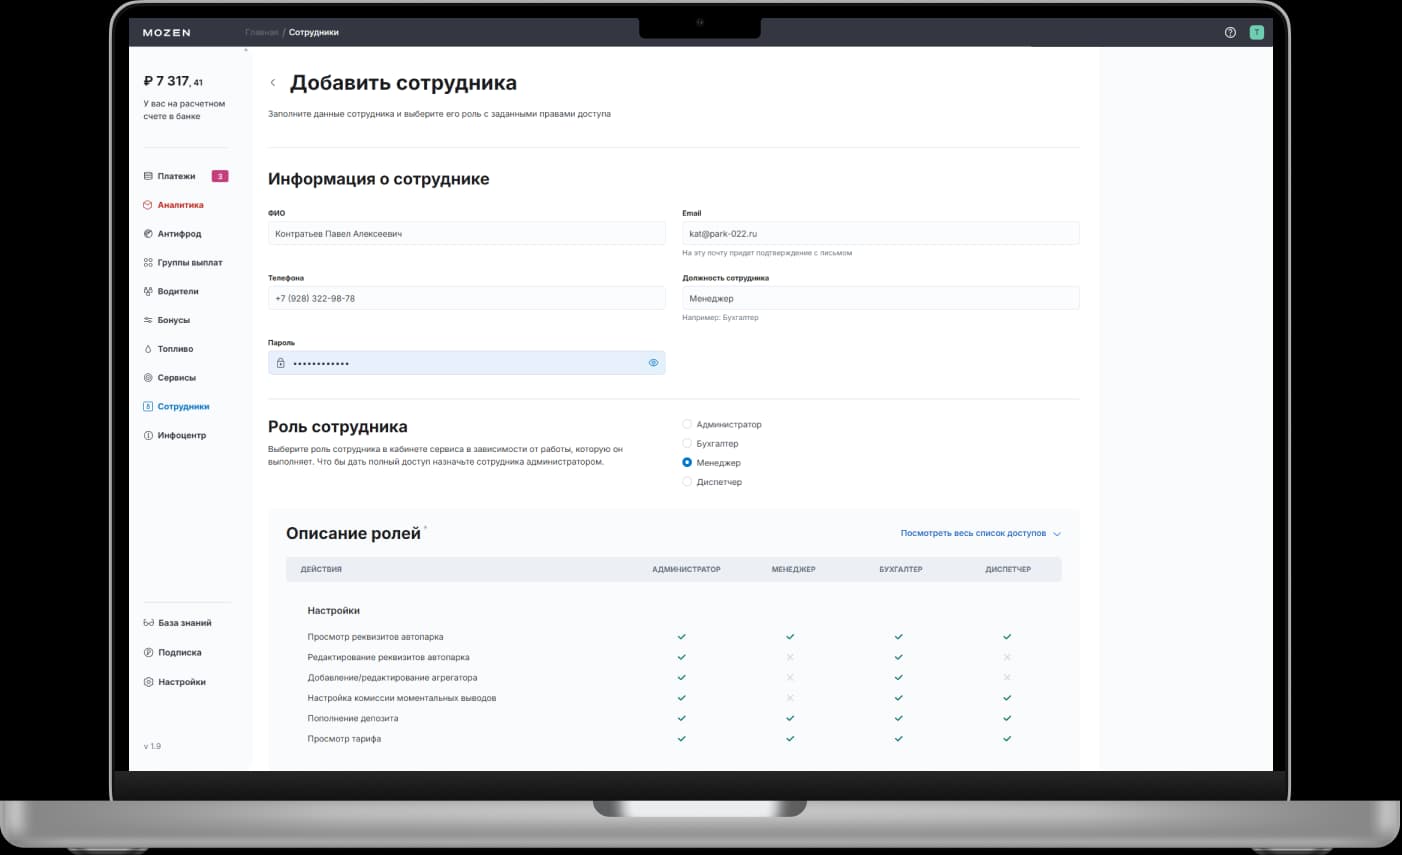
Task: Open Антифрод menu item
Action: [179, 234]
